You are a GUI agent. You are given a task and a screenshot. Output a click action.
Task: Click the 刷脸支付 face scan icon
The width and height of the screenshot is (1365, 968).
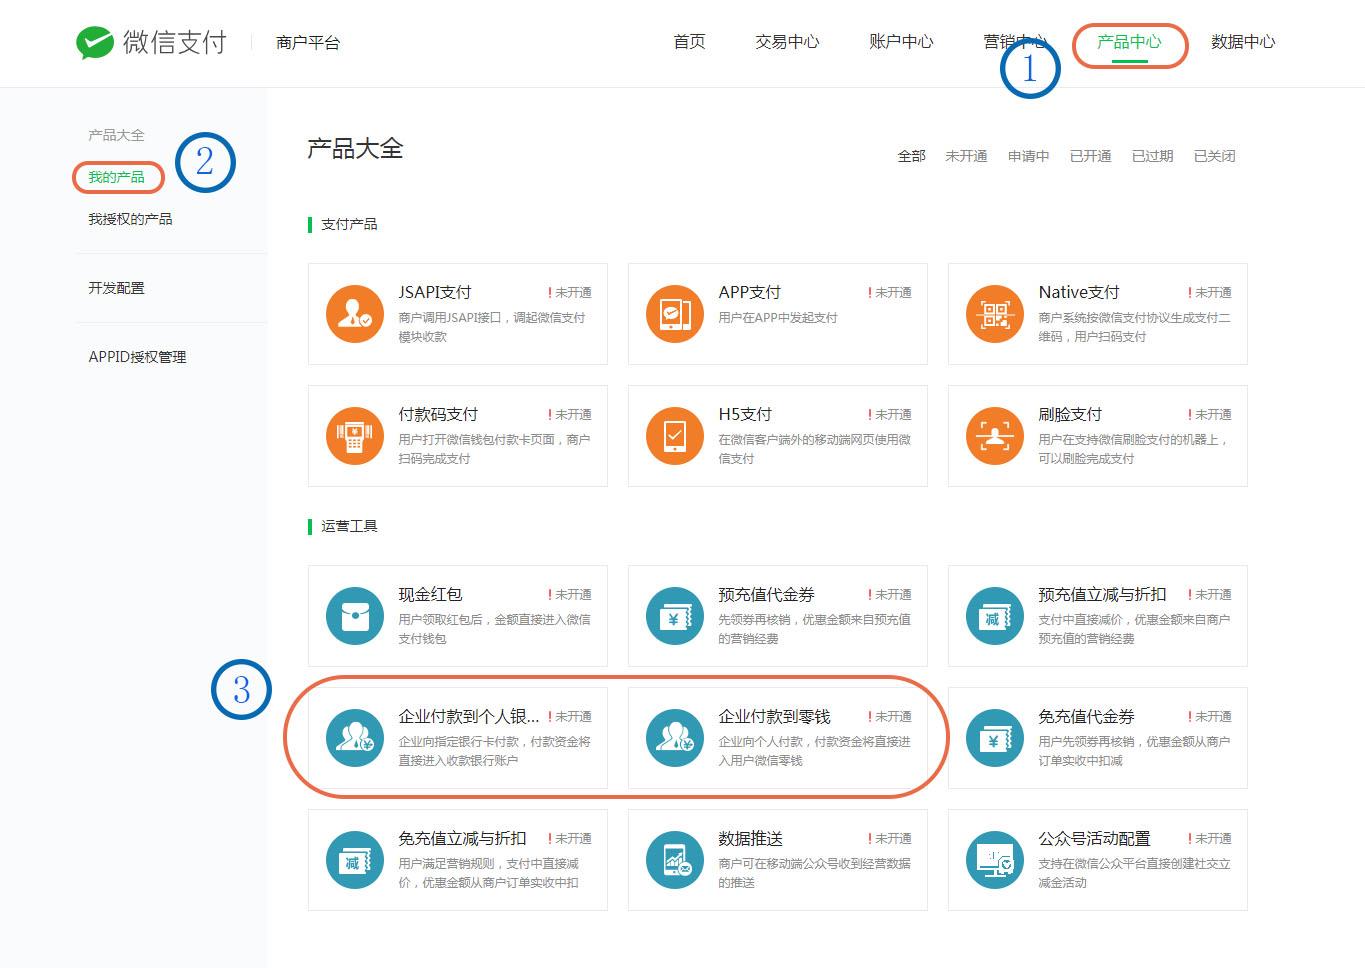click(995, 436)
